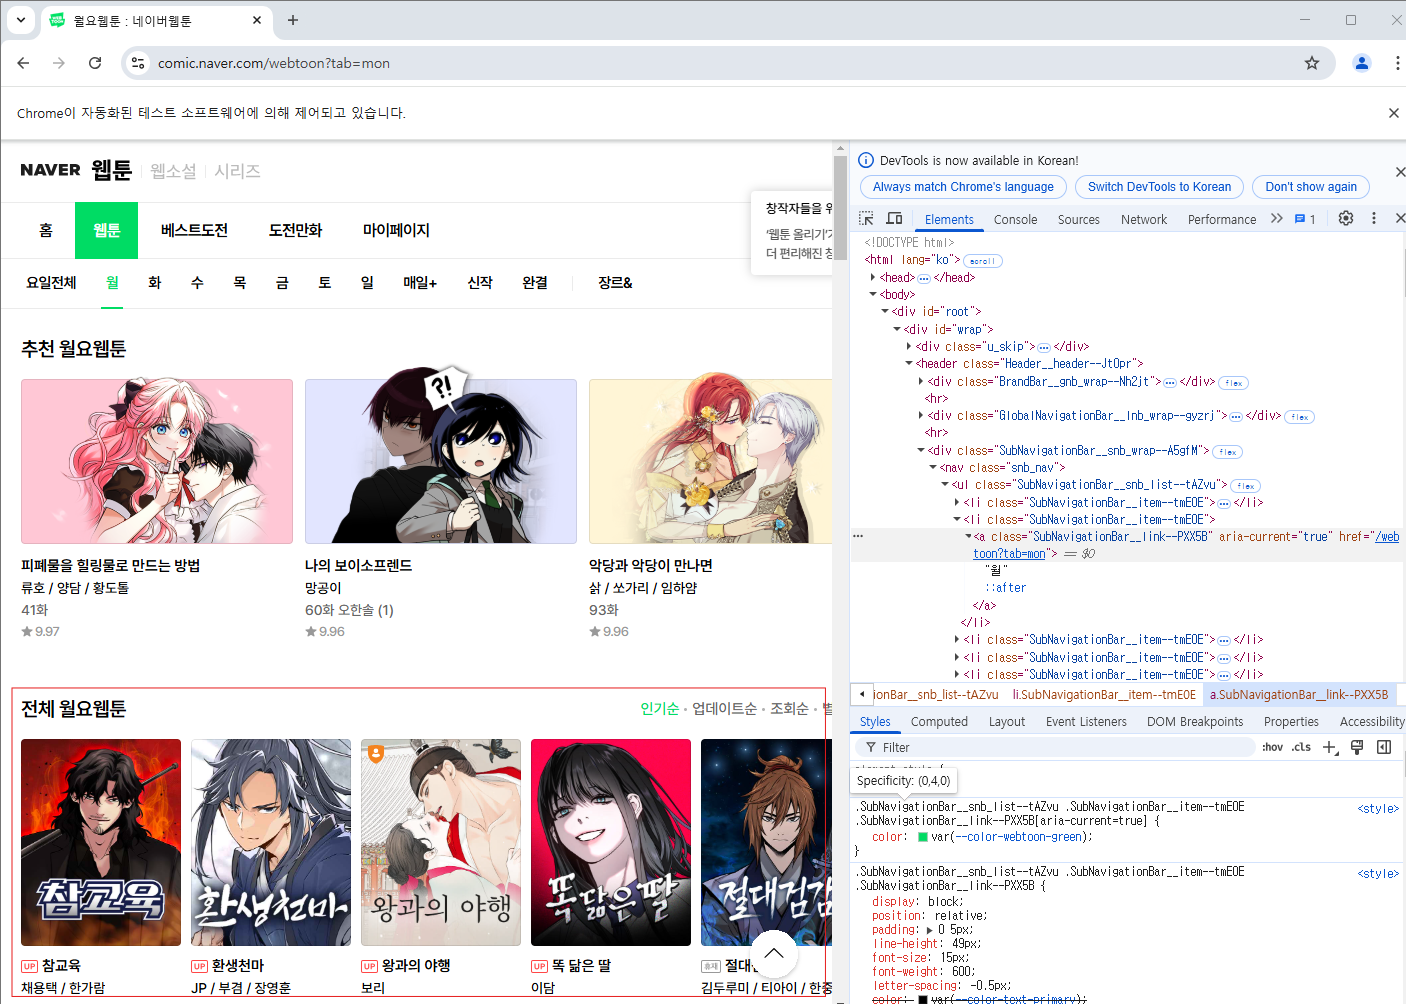Open the Event Listeners tab
1406x1004 pixels.
pyautogui.click(x=1086, y=721)
